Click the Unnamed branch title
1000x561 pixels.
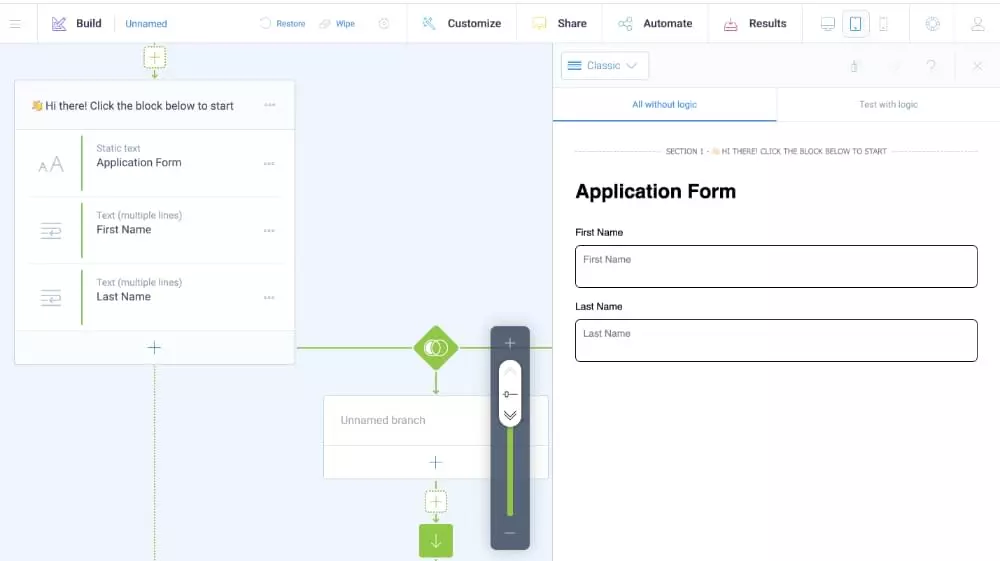[383, 420]
